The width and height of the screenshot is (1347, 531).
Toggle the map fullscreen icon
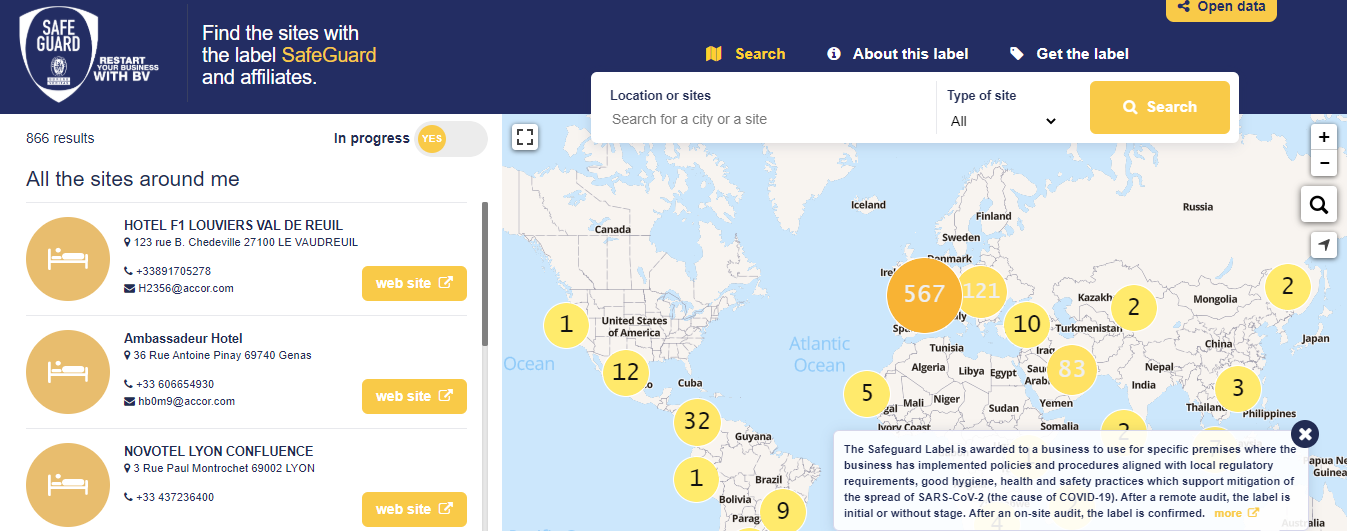[x=526, y=137]
